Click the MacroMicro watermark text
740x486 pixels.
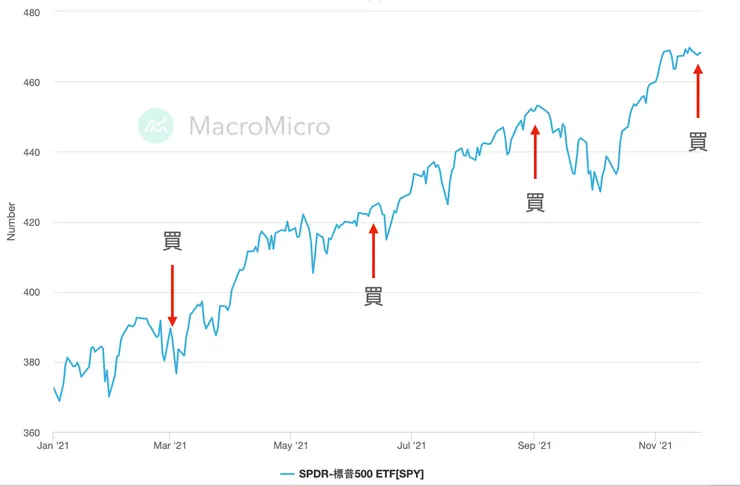tap(259, 126)
